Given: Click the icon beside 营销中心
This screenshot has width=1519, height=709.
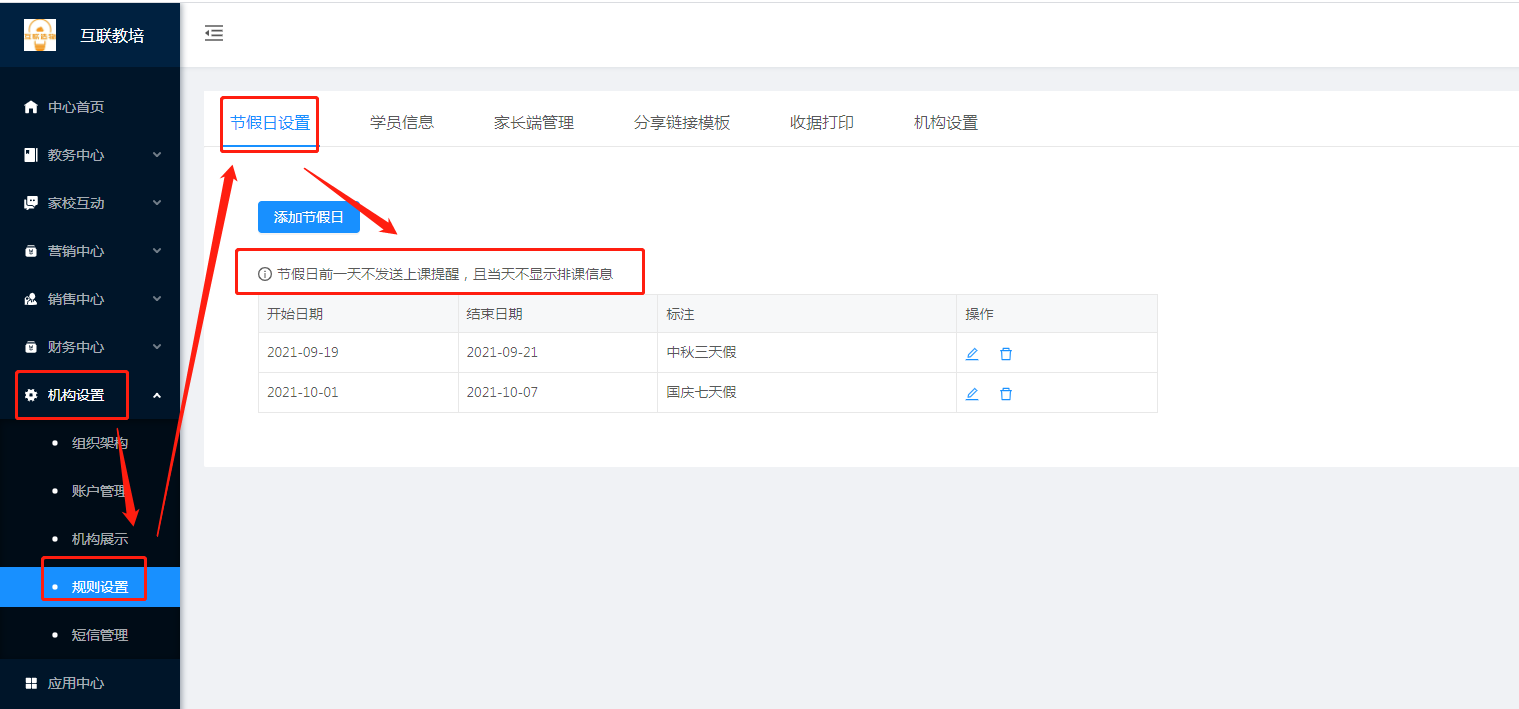Looking at the screenshot, I should [x=31, y=251].
